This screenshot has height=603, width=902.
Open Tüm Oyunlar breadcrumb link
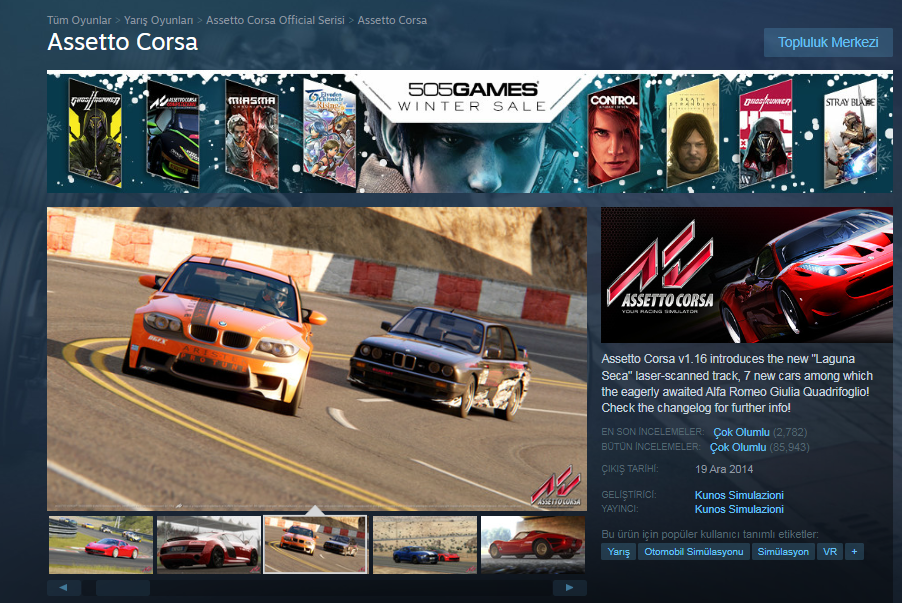point(79,20)
